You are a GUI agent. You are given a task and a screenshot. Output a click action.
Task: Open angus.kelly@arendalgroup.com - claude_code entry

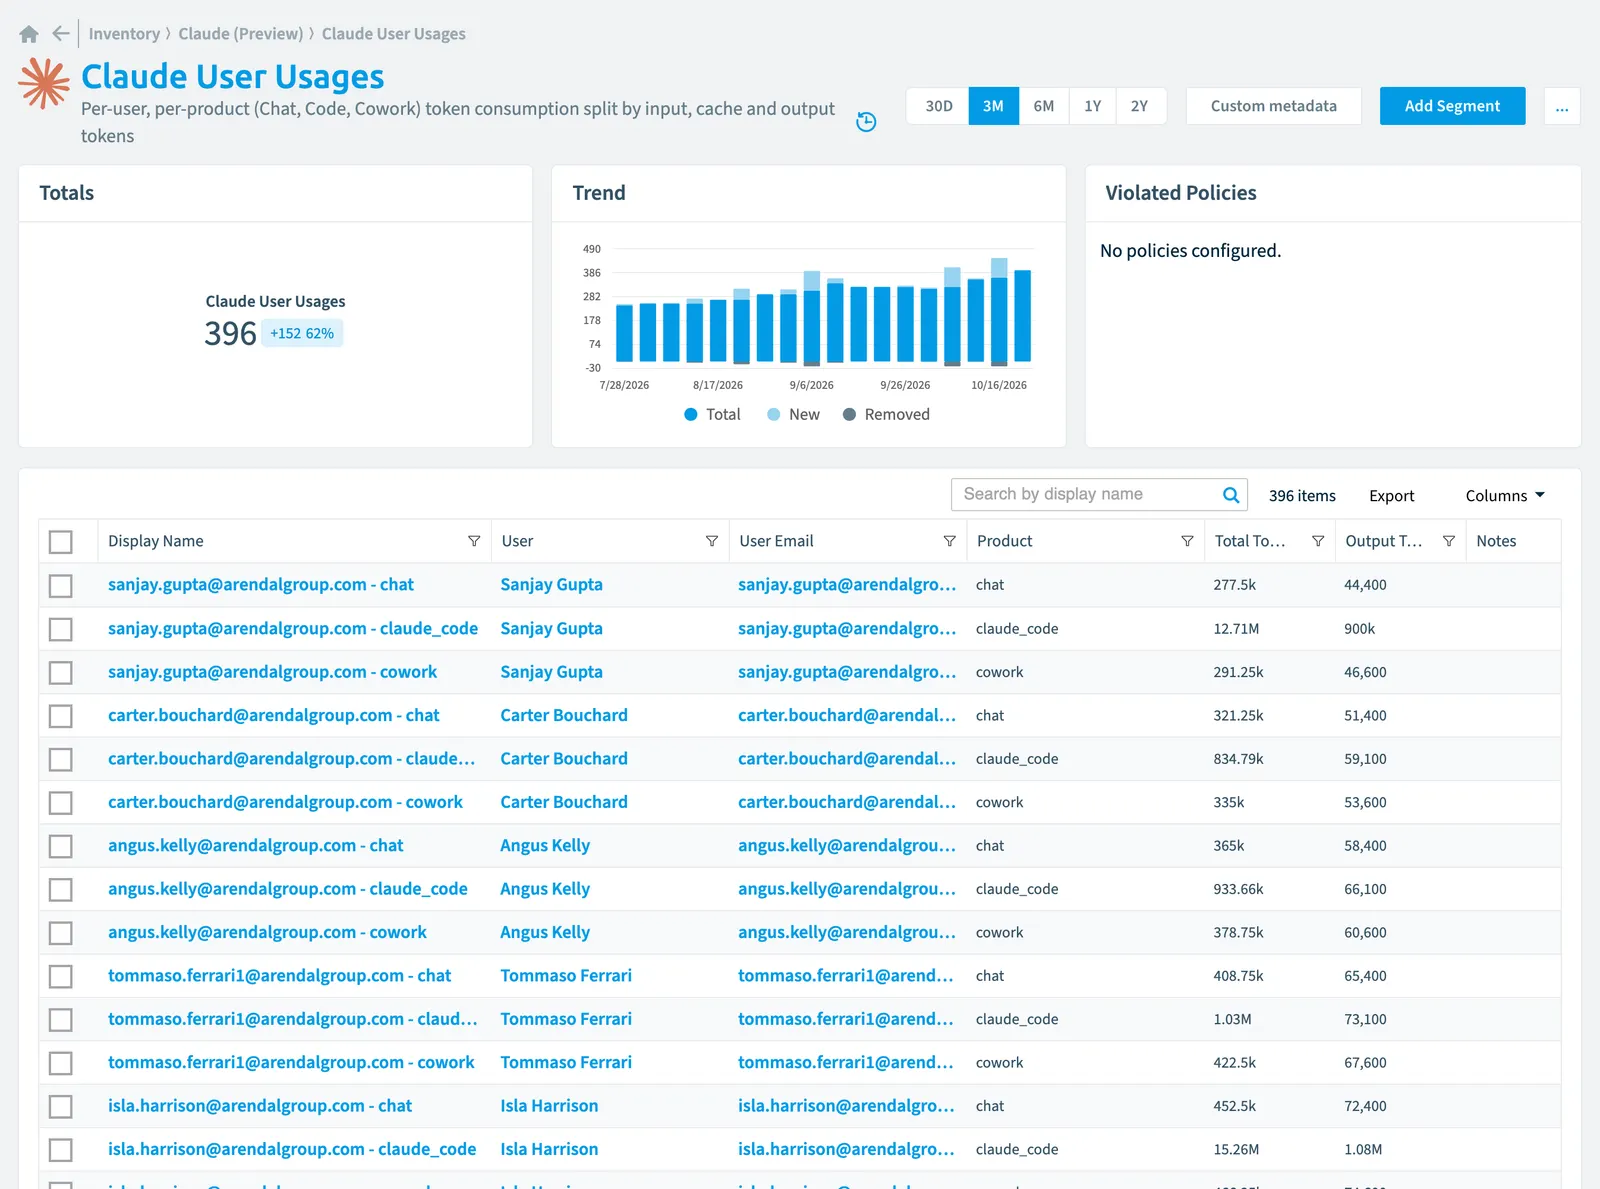click(x=288, y=889)
